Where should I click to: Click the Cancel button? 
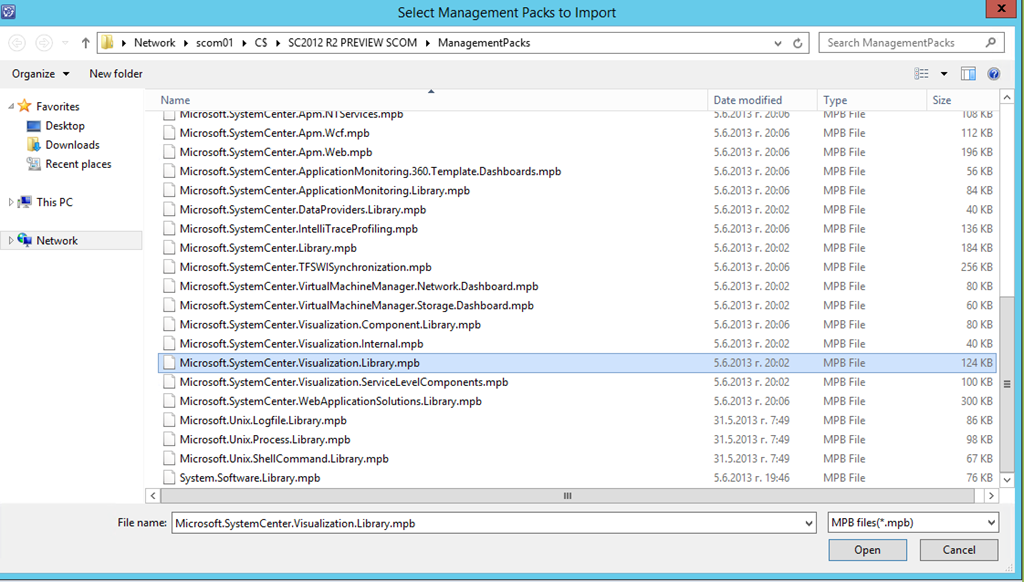pos(959,550)
